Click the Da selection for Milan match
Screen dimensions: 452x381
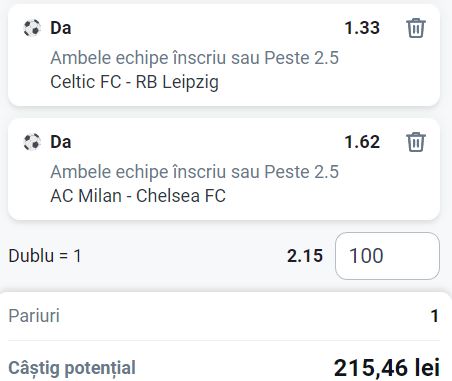point(61,142)
